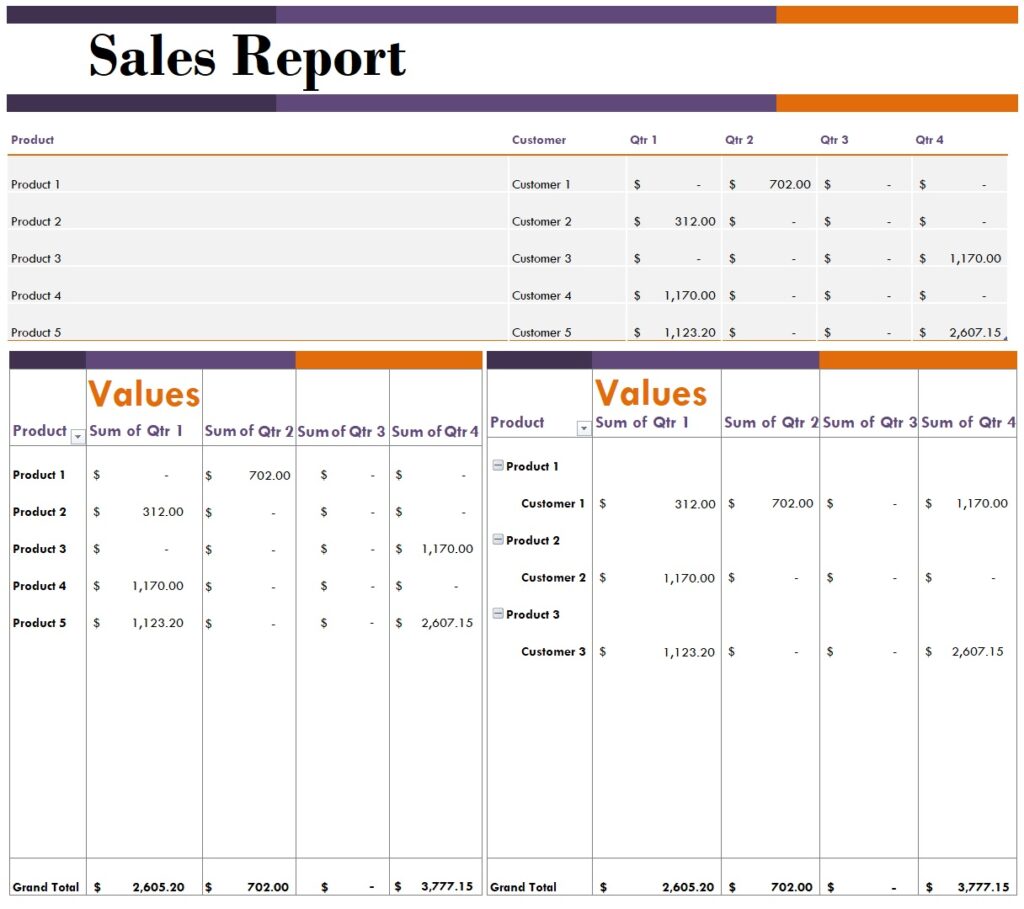Select the Sum of Qtr 1 column header
This screenshot has height=909, width=1024.
click(x=135, y=431)
